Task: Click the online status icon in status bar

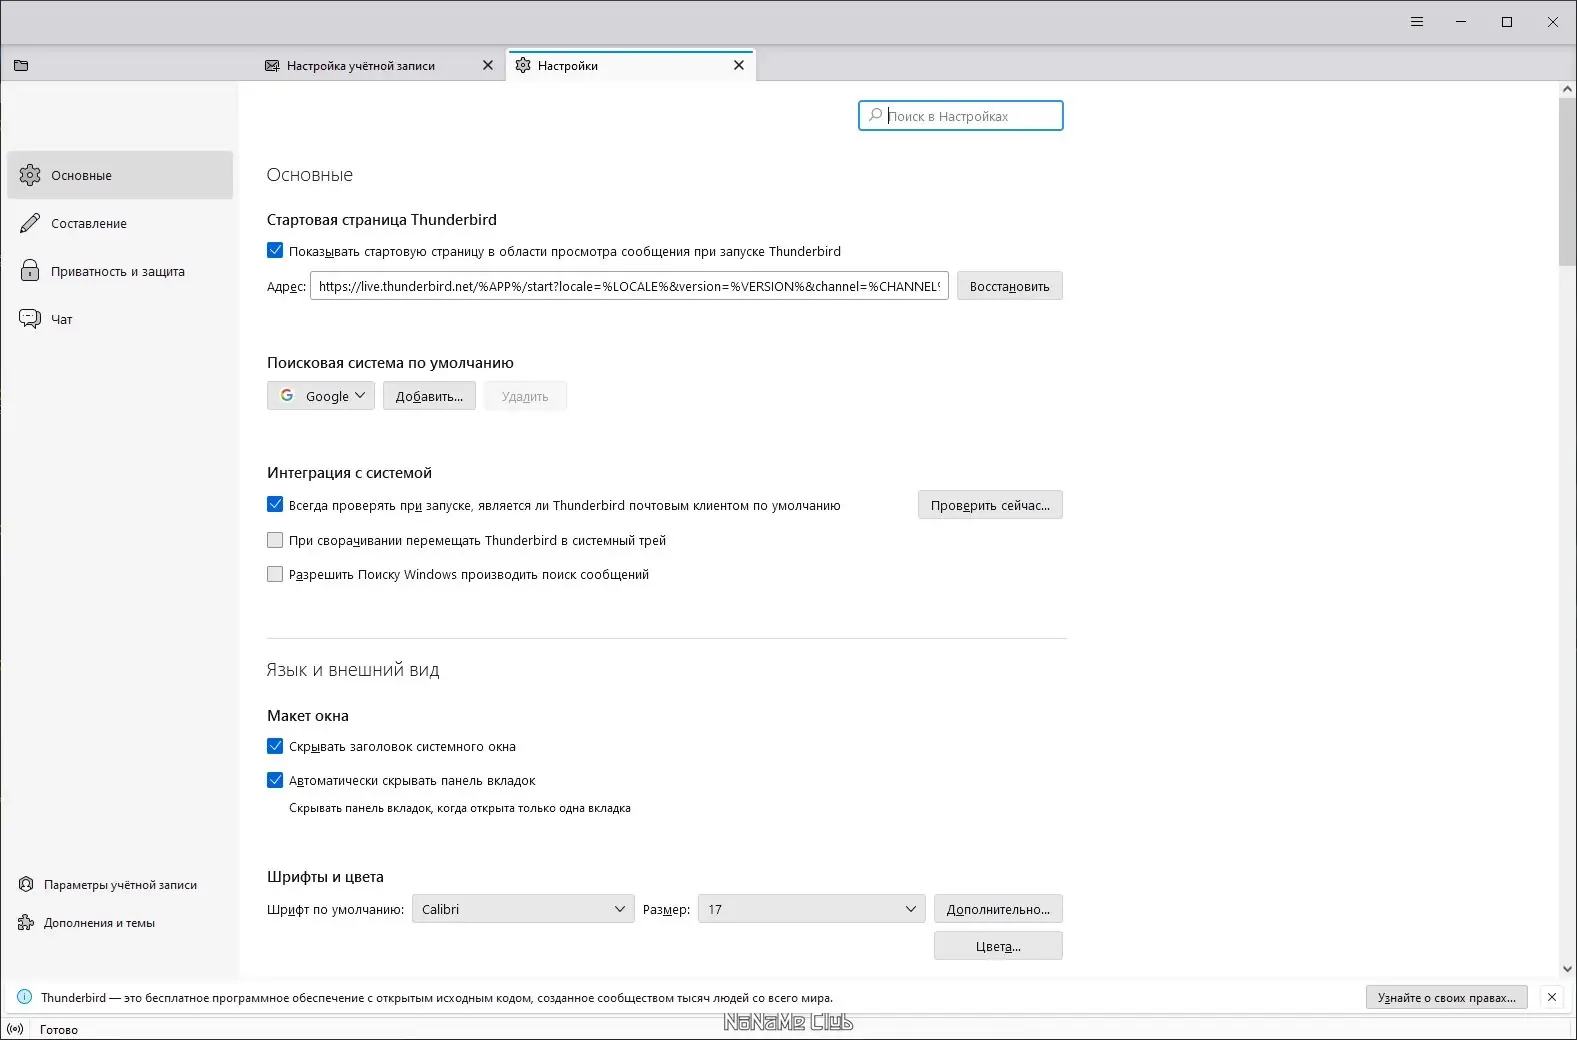Action: 15,1029
